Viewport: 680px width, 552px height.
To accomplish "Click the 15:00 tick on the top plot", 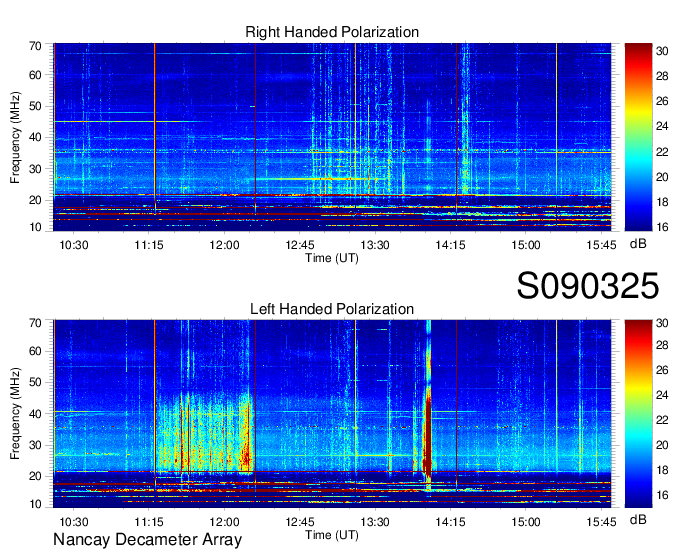I will click(526, 245).
